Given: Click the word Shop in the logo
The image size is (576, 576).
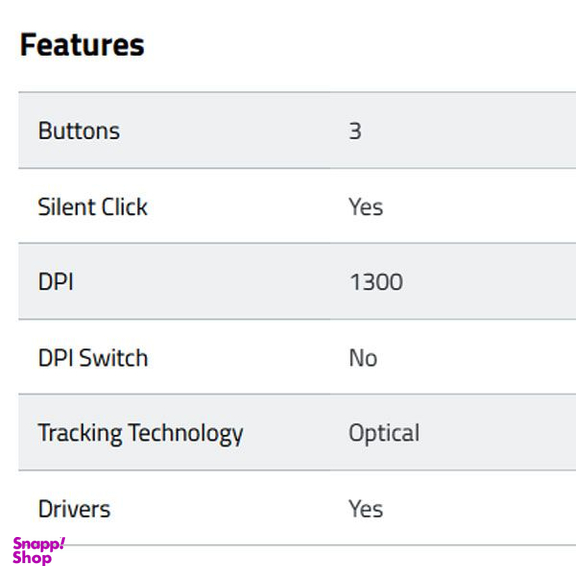Looking at the screenshot, I should 32,558.
